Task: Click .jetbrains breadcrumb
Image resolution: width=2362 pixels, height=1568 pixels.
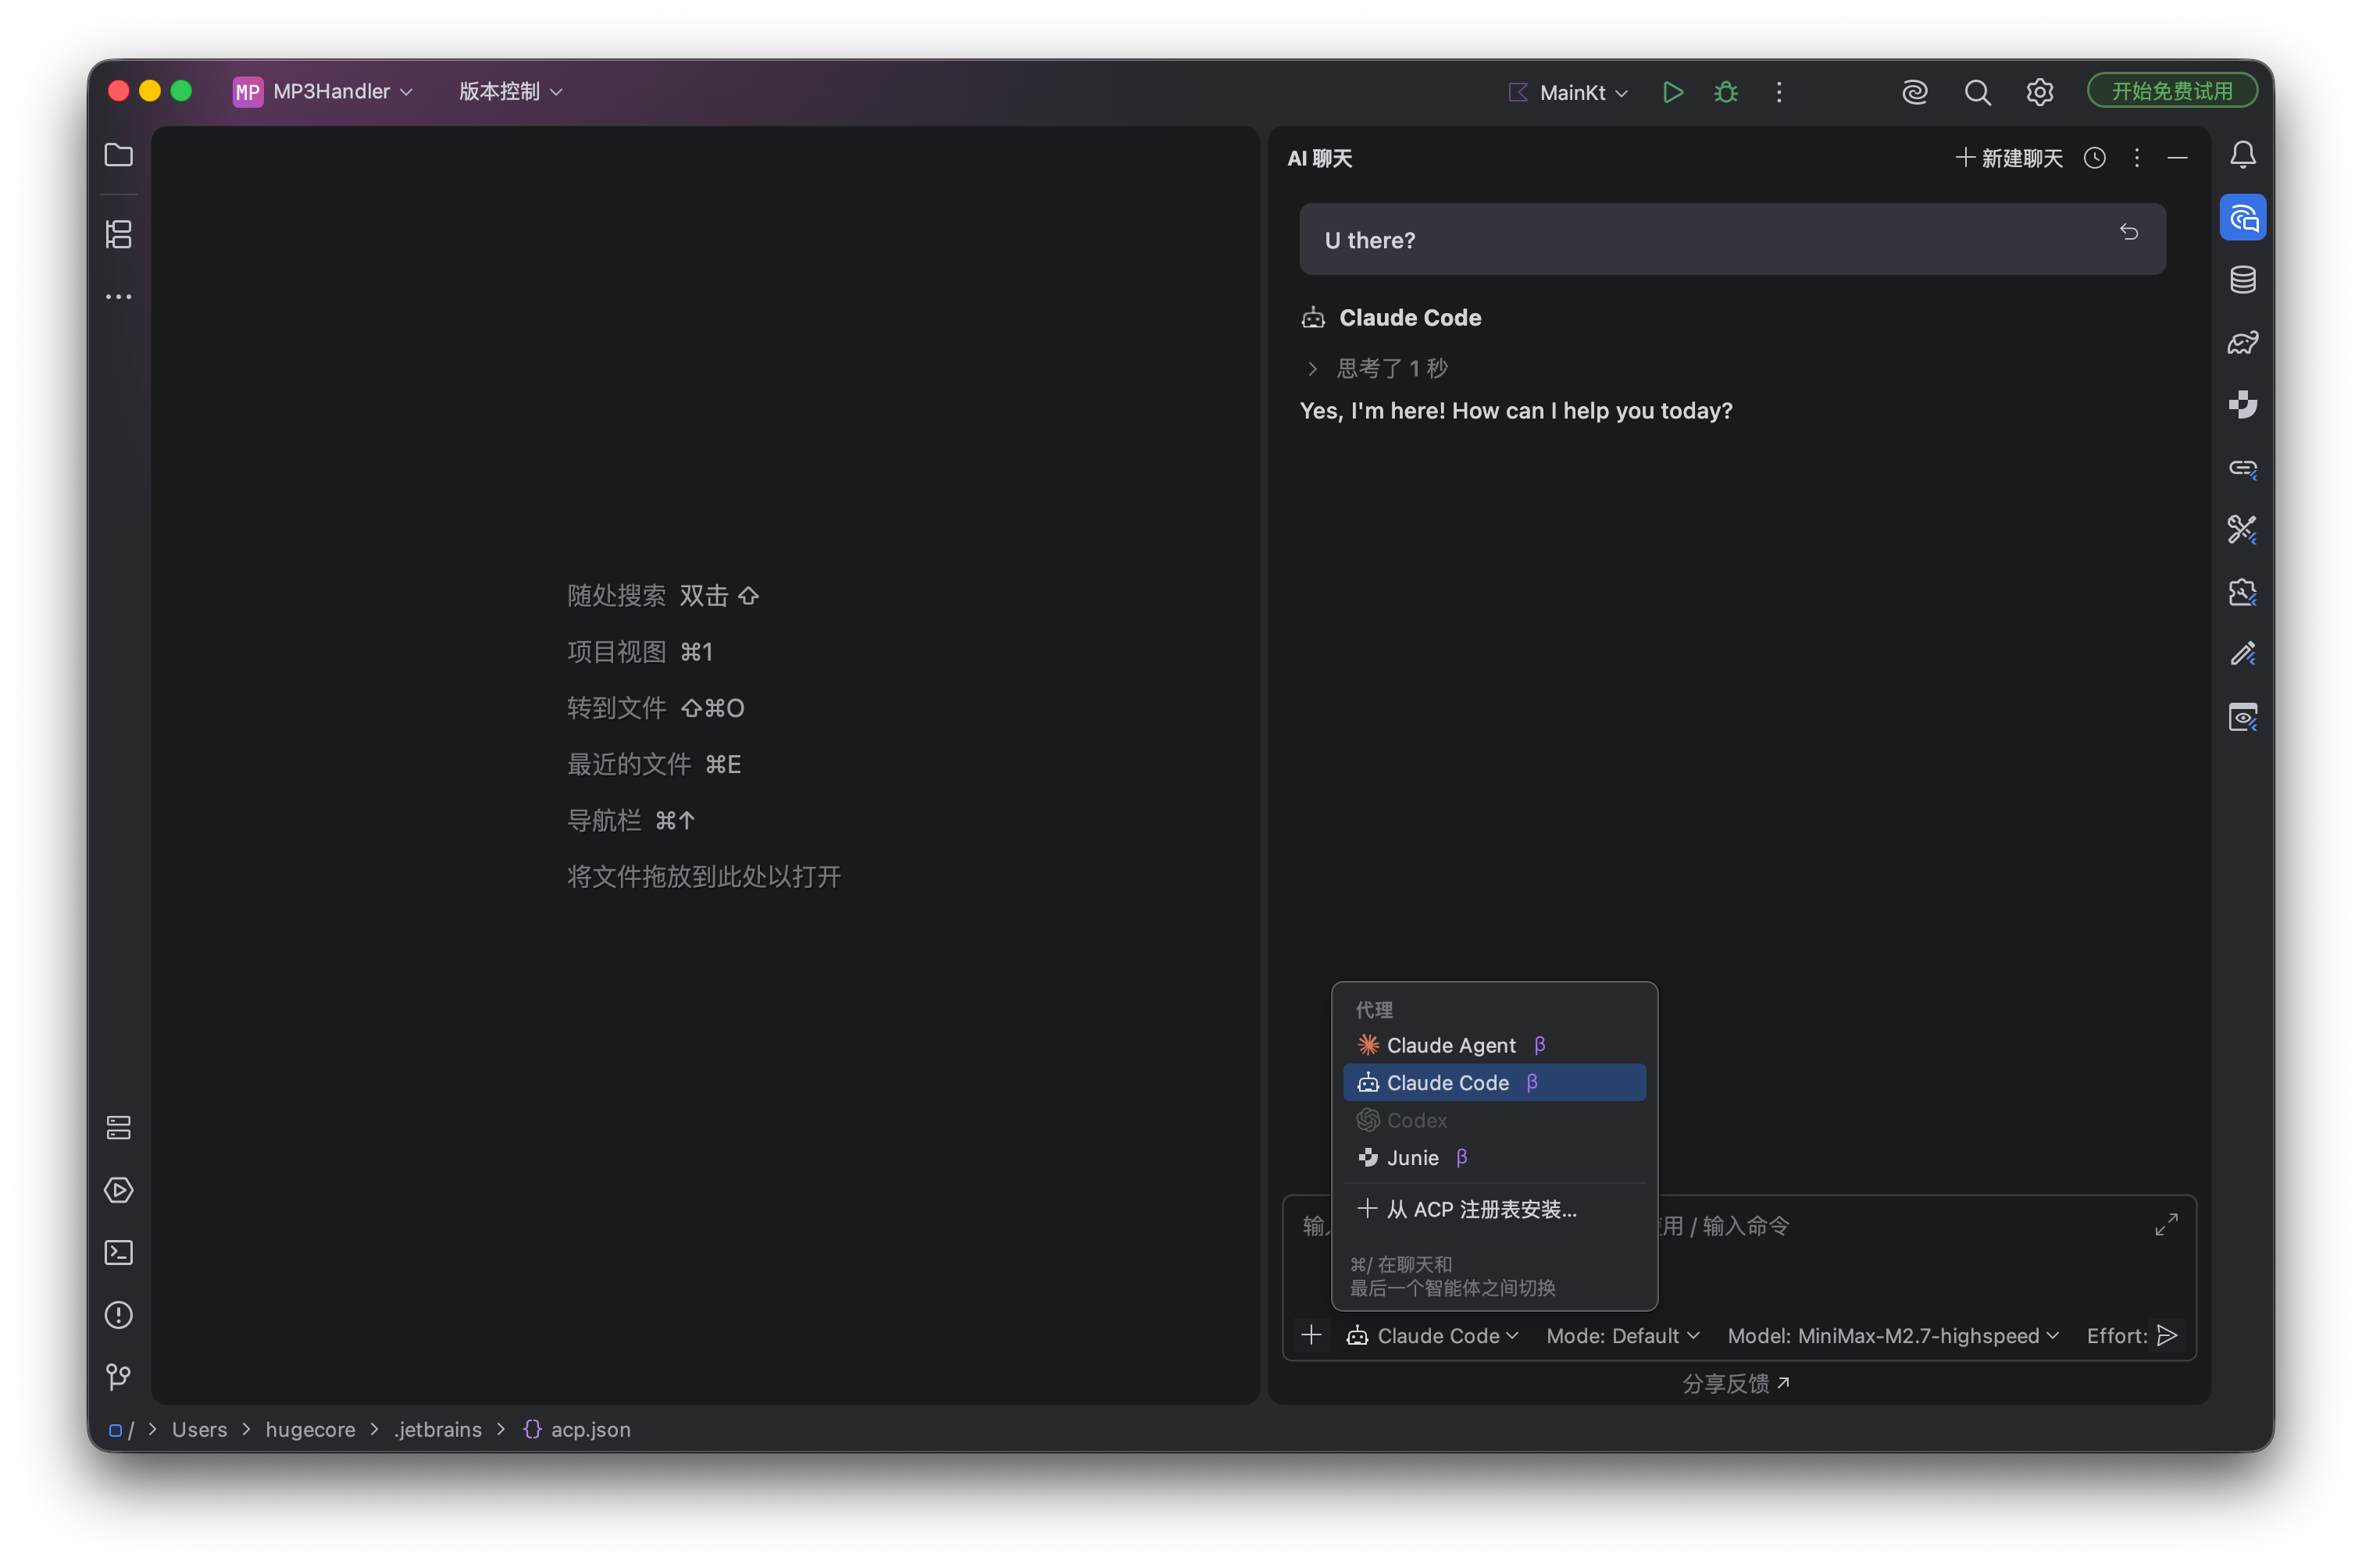Action: [x=438, y=1429]
